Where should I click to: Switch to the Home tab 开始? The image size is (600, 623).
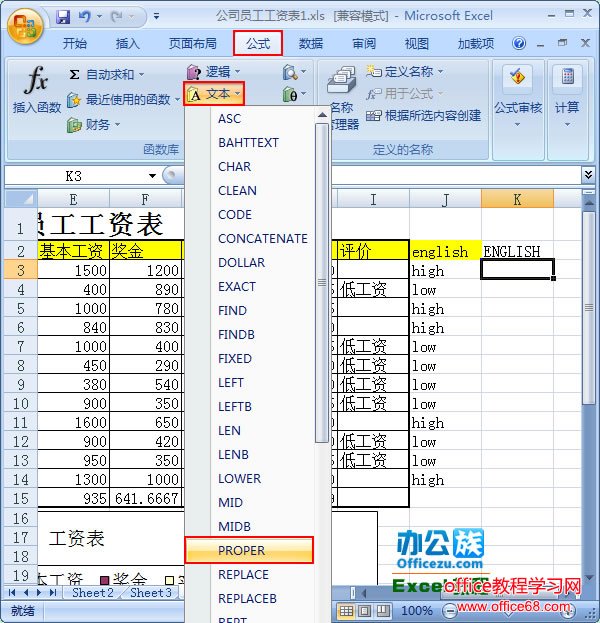[x=75, y=43]
